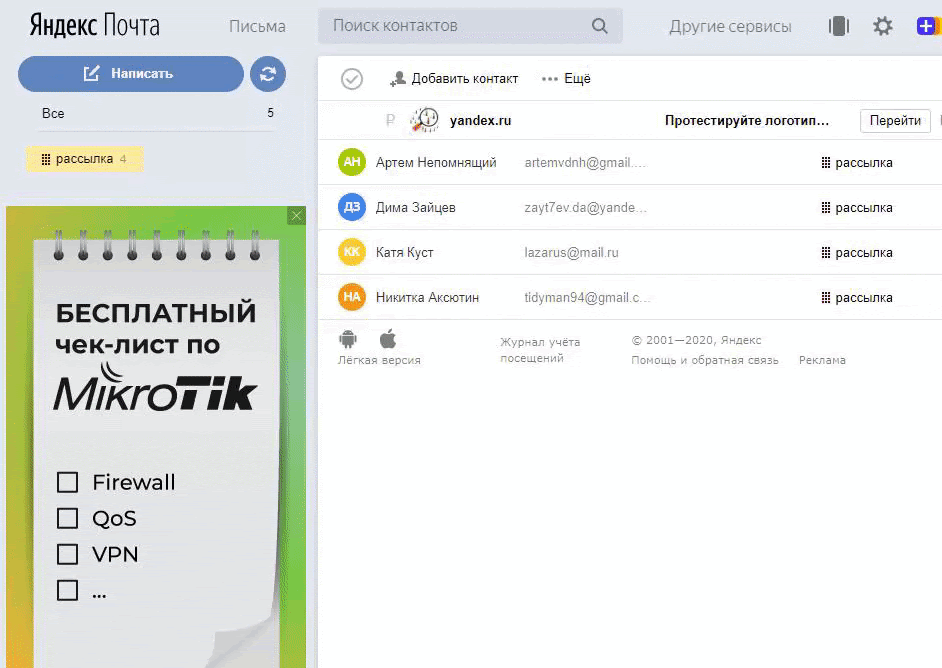The height and width of the screenshot is (668, 942).
Task: Click Добавить контакт button
Action: pos(454,79)
